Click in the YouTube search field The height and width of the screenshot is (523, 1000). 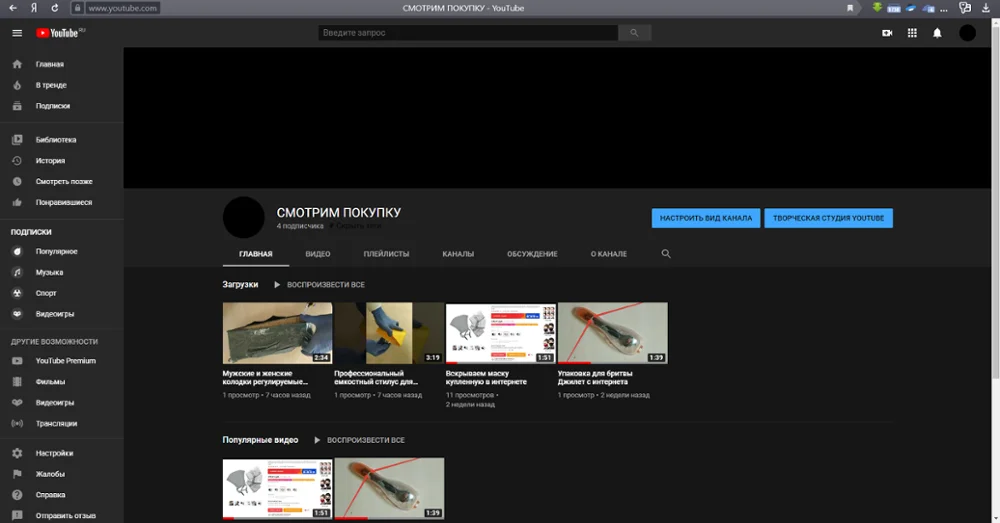pos(468,33)
